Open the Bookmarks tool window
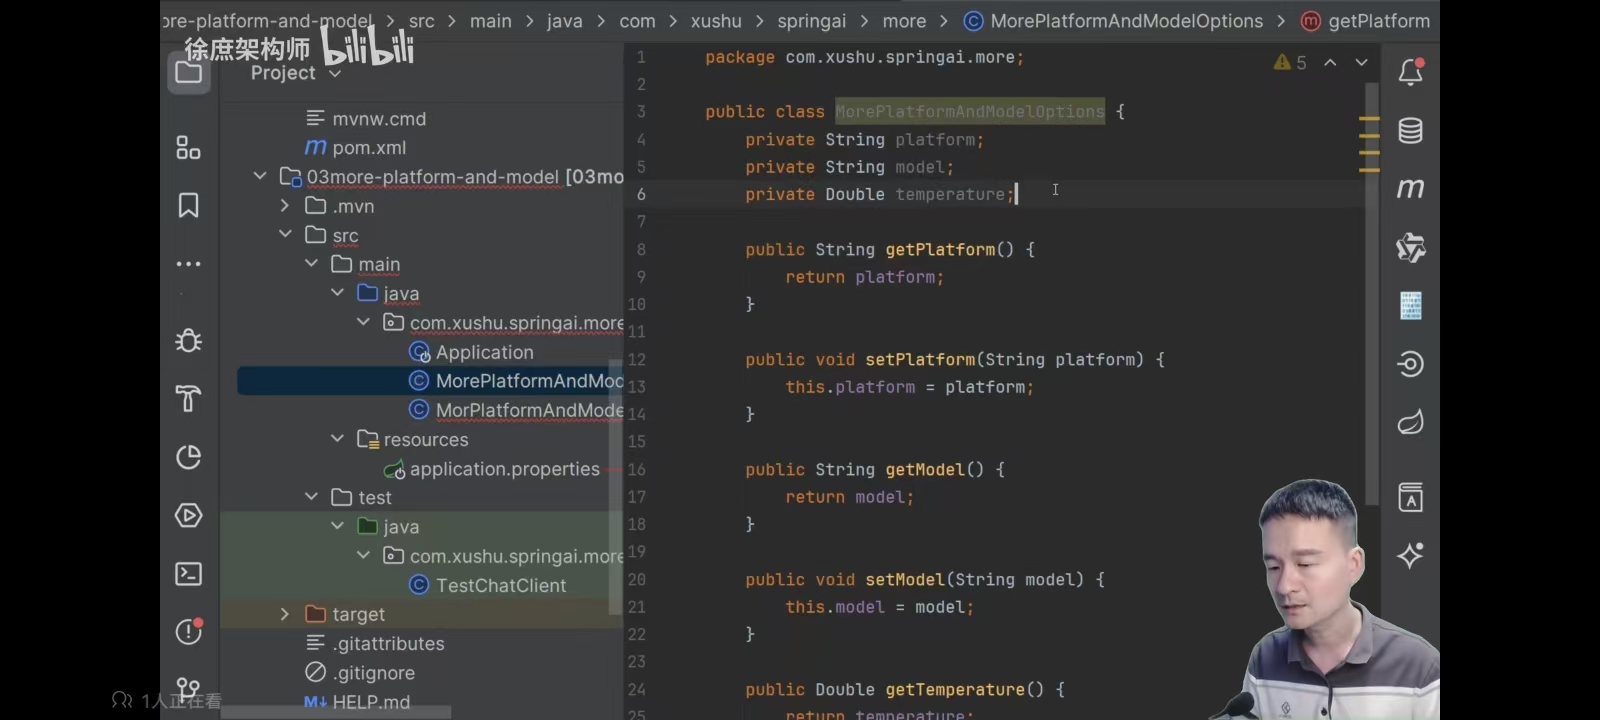The width and height of the screenshot is (1600, 720). 188,205
